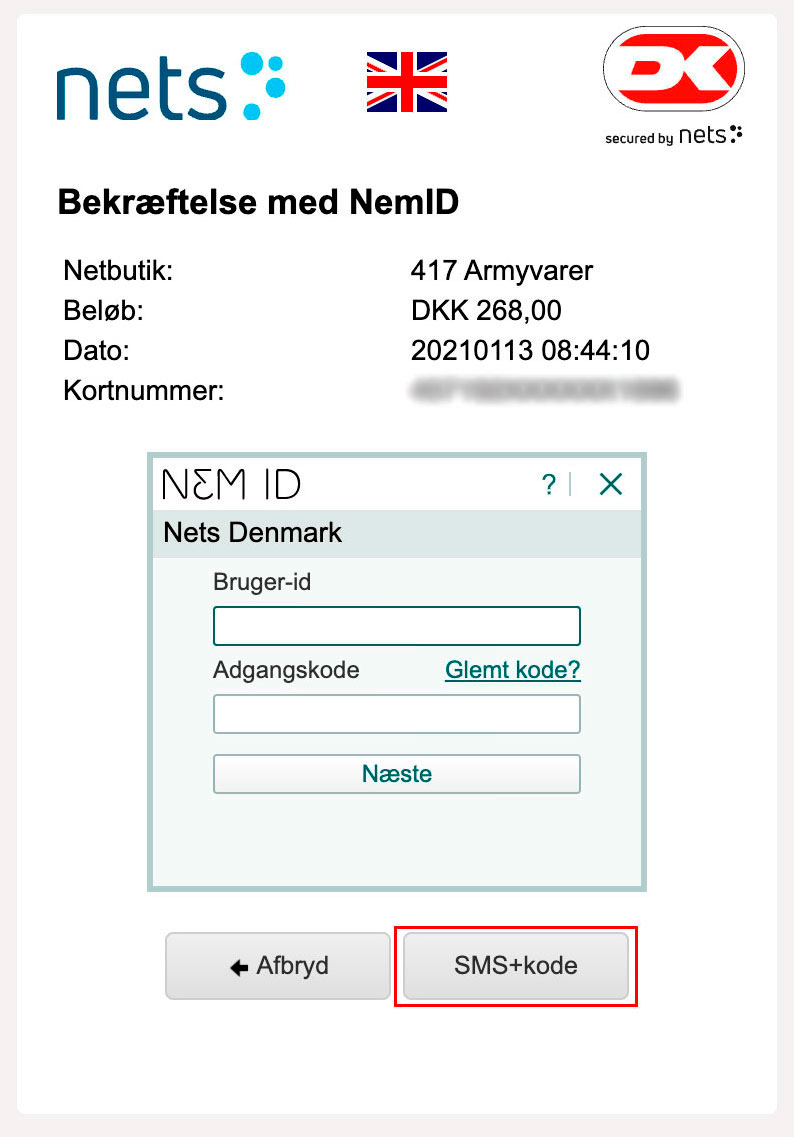794x1137 pixels.
Task: Choose the SMS+kode button
Action: 516,966
